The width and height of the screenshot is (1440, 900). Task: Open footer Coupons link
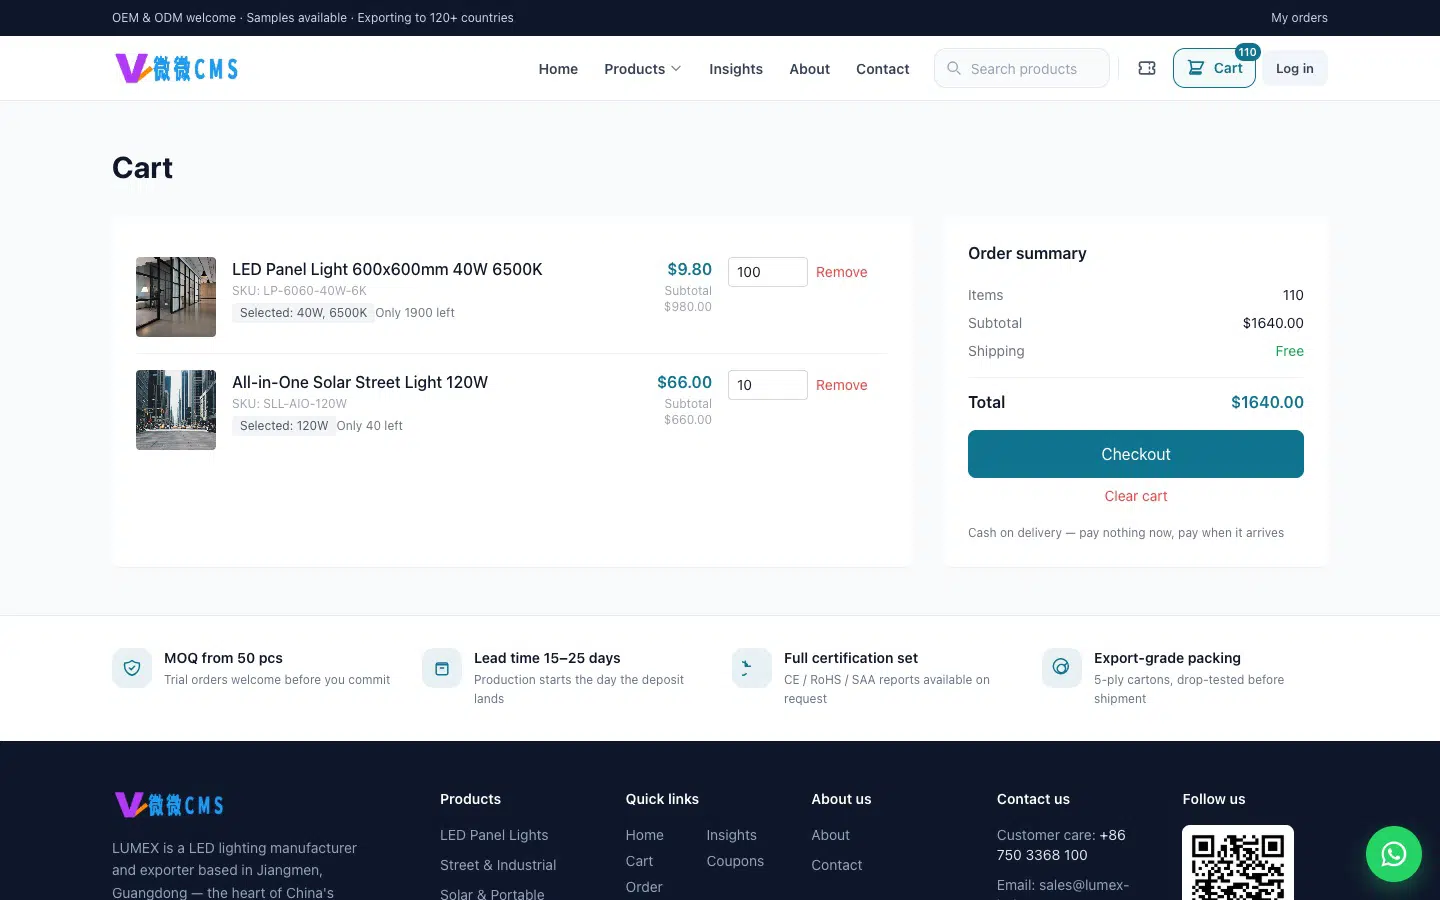(x=735, y=861)
